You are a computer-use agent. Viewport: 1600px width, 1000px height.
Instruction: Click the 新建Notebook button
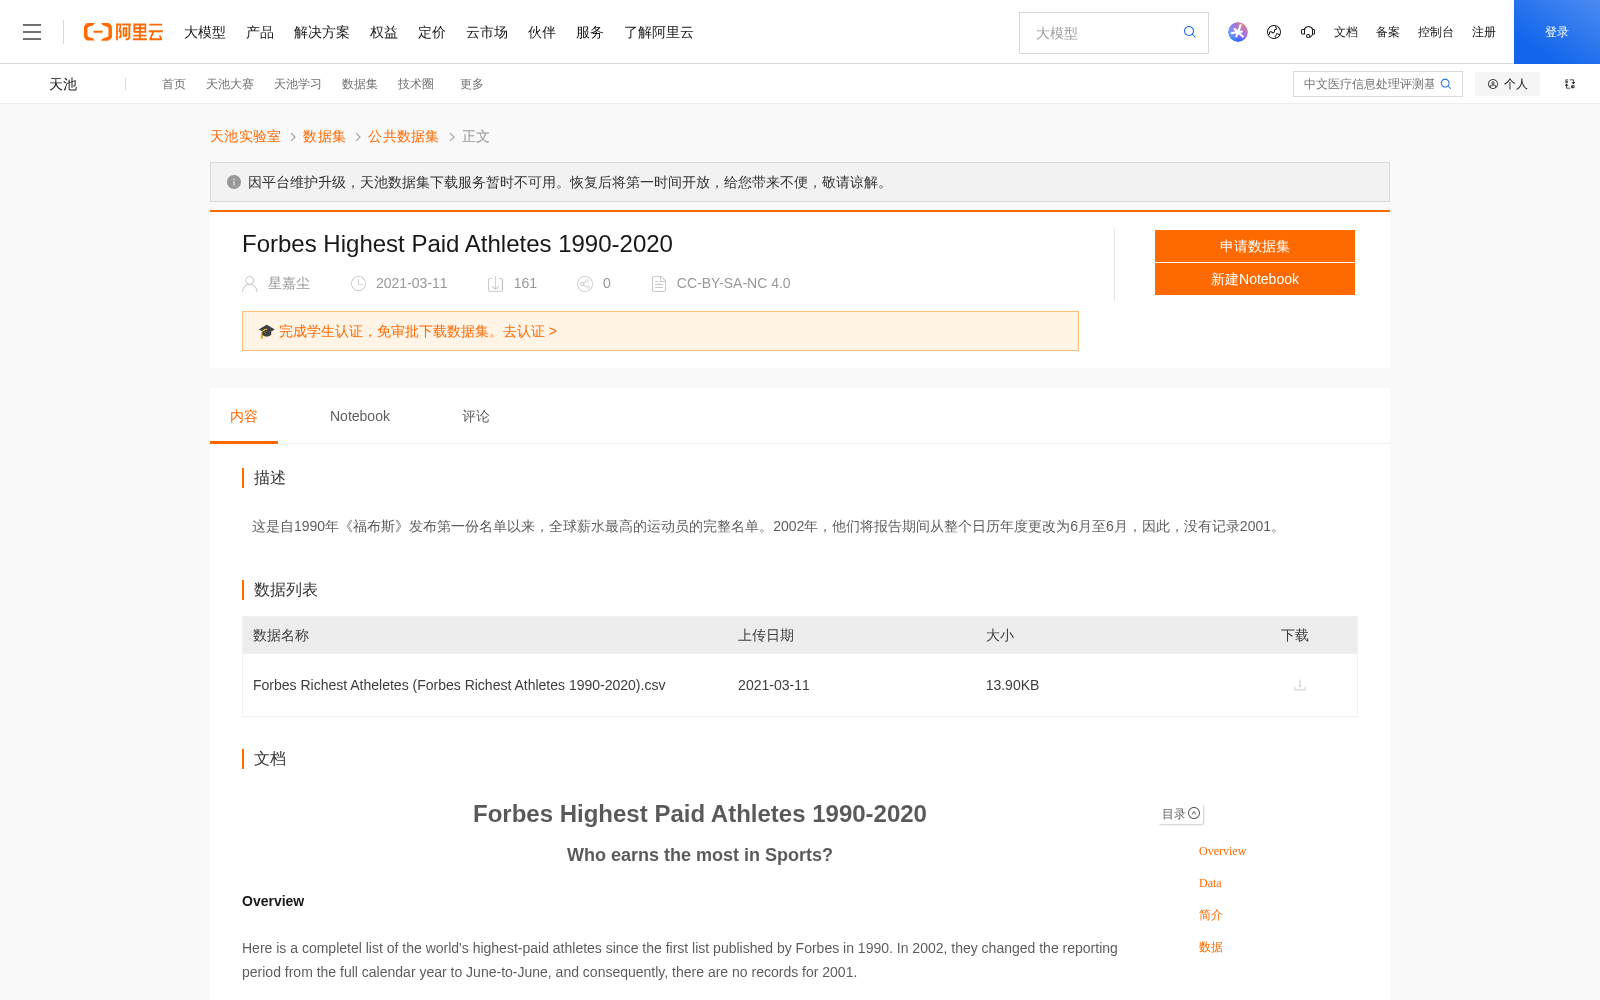(1255, 279)
